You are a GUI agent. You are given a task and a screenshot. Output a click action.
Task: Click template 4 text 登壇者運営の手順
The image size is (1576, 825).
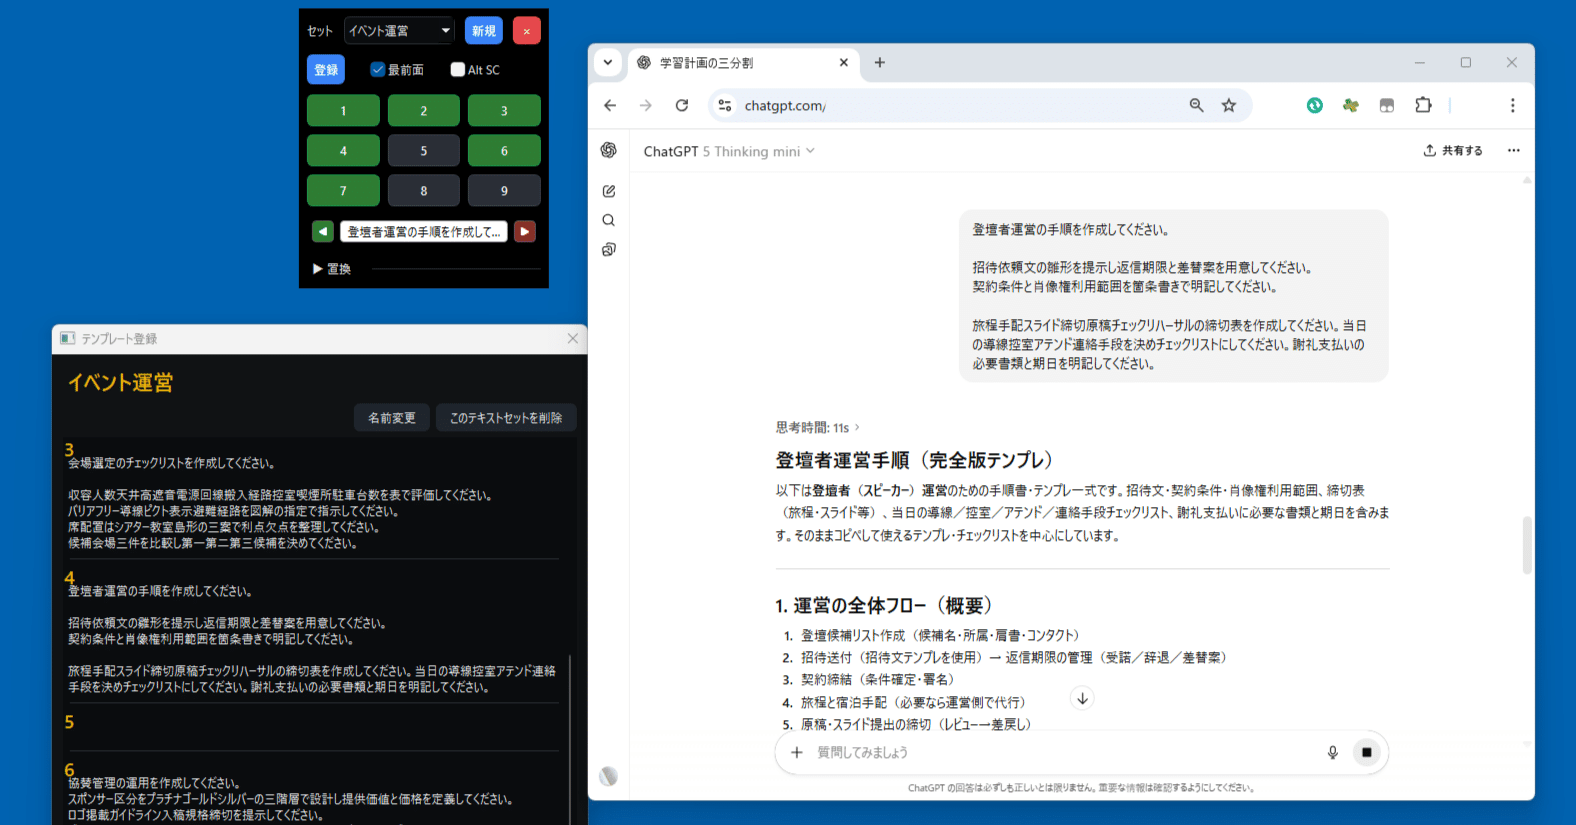click(159, 591)
